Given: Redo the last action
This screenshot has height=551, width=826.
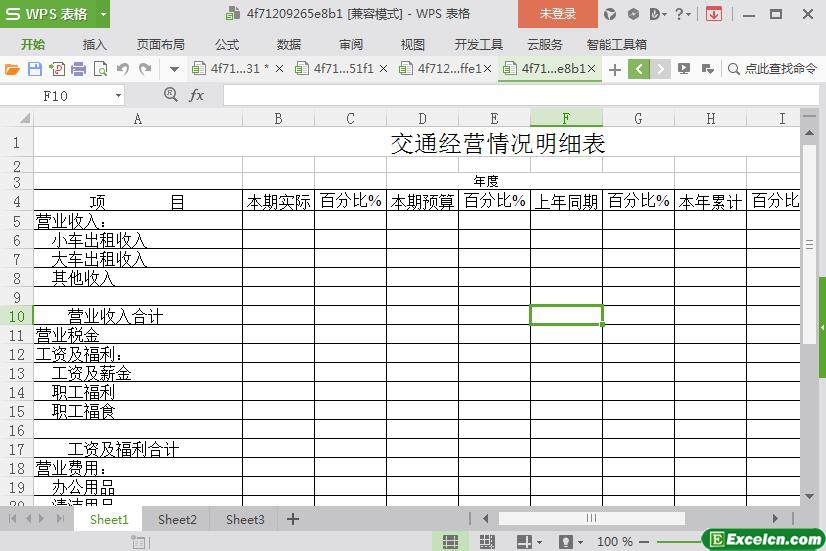Looking at the screenshot, I should click(x=145, y=69).
